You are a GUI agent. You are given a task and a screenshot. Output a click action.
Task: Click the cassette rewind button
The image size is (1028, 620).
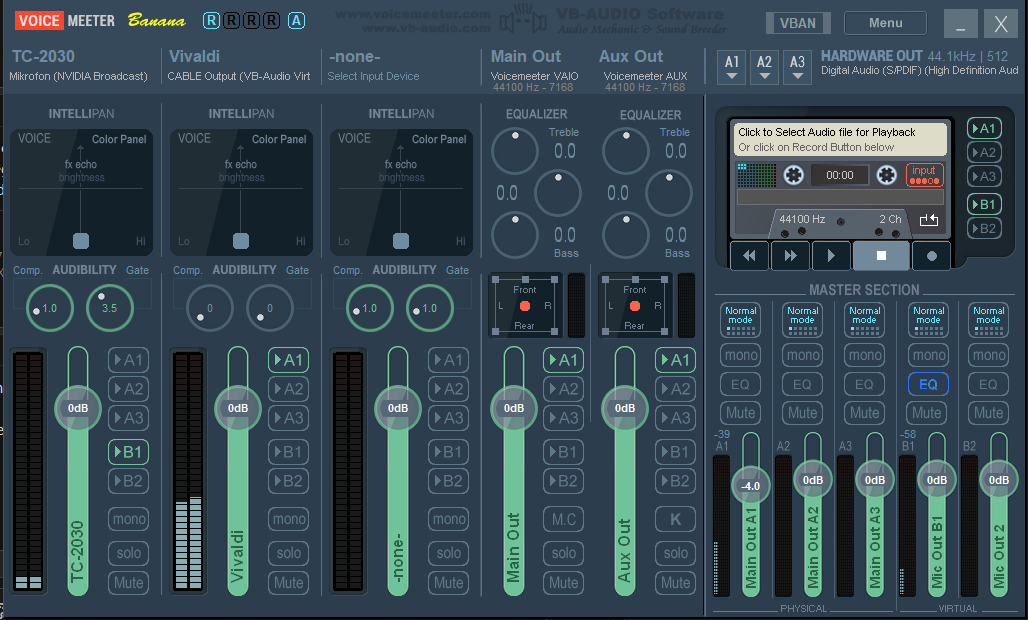coord(749,256)
